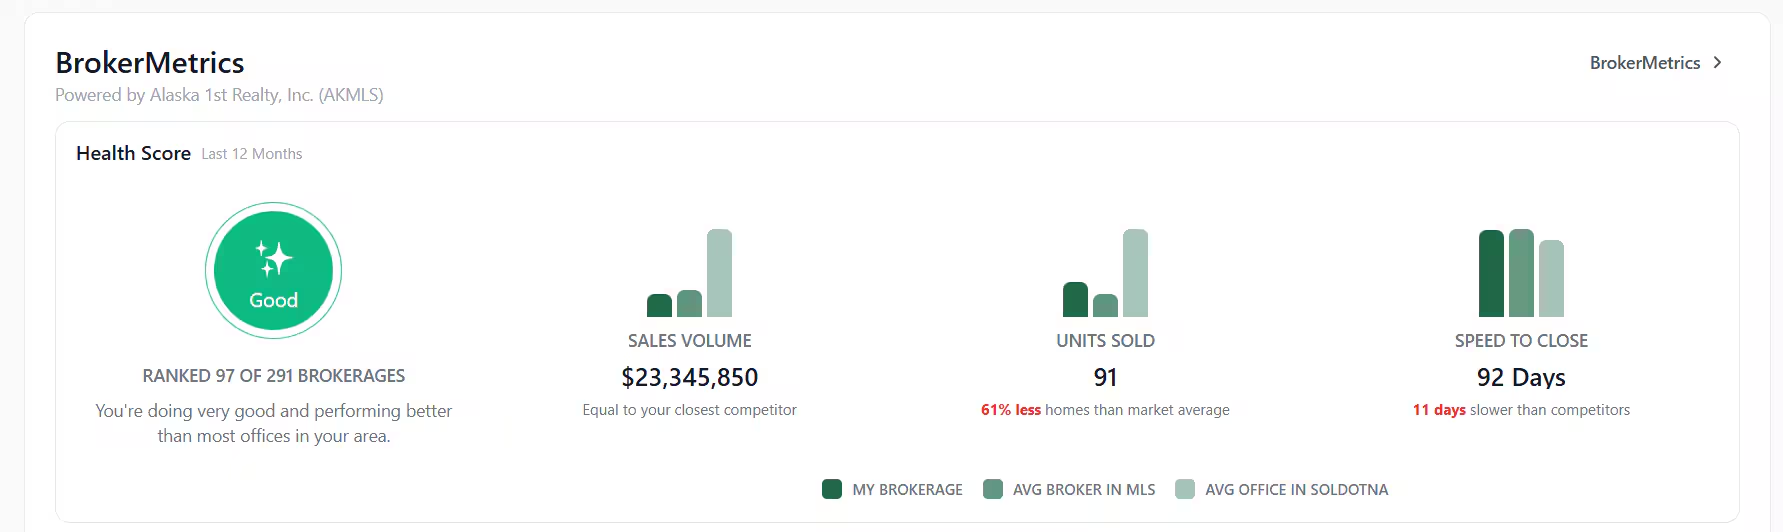This screenshot has height=532, width=1783.
Task: Click the 92 Days speed value
Action: 1521,377
